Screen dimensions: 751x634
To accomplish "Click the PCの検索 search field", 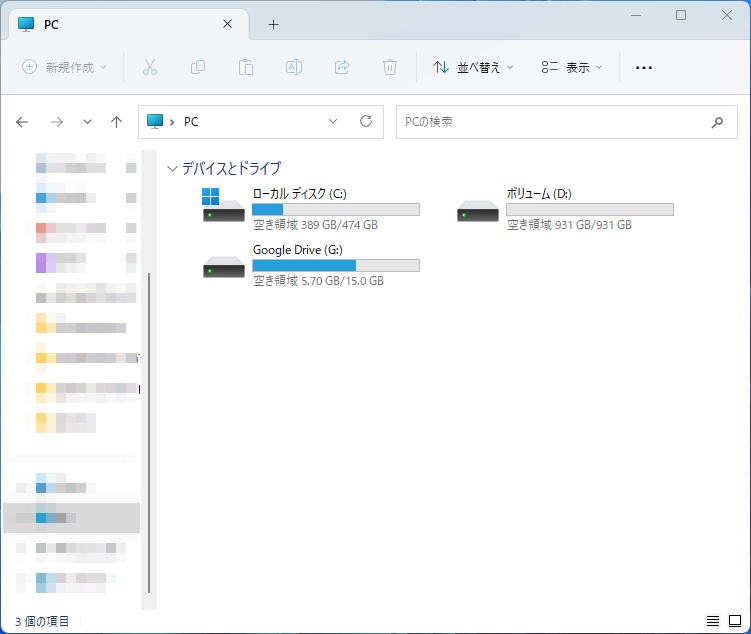I will point(550,121).
